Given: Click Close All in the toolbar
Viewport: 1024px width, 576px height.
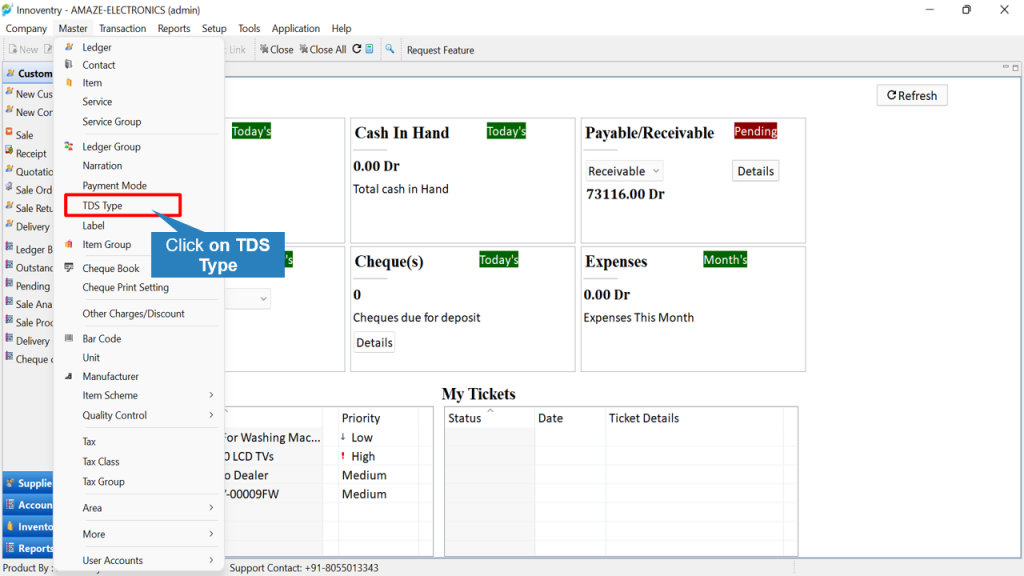Looking at the screenshot, I should (323, 50).
